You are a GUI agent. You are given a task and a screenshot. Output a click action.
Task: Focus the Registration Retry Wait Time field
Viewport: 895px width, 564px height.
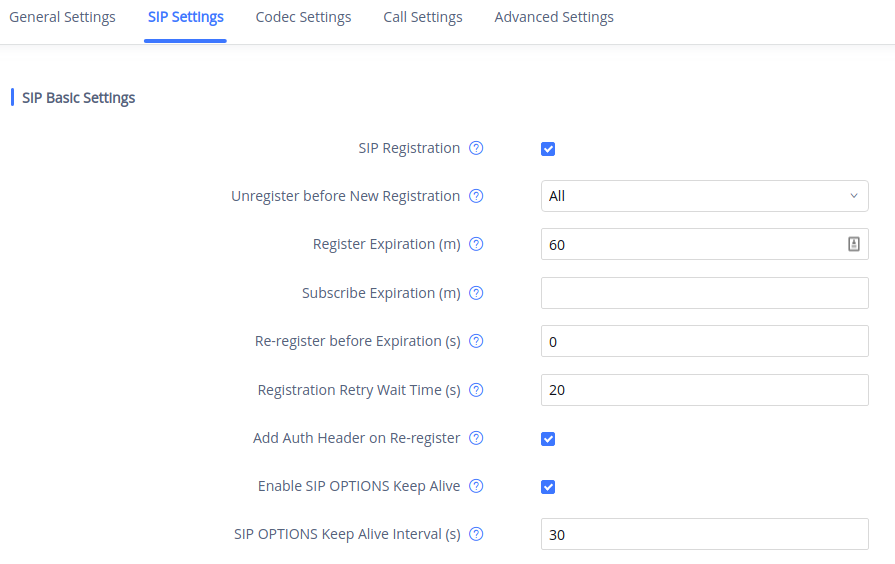(x=704, y=390)
